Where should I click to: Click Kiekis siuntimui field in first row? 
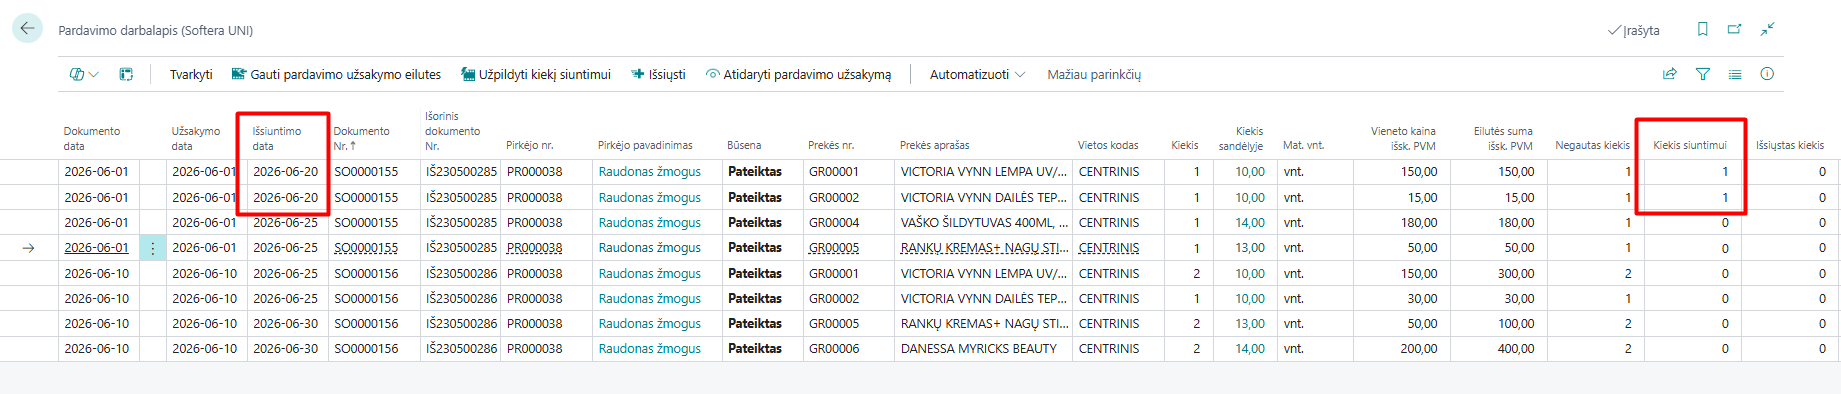click(x=1692, y=172)
